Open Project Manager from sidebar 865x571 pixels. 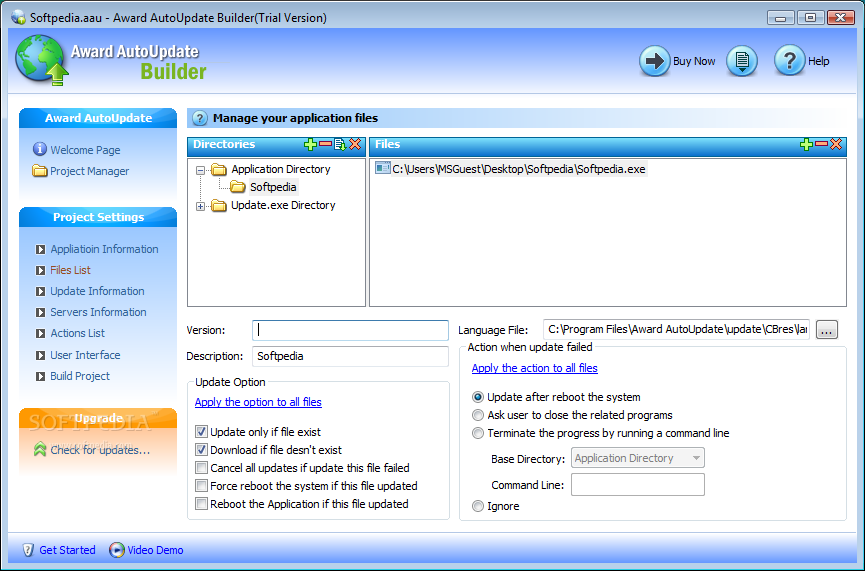point(89,171)
